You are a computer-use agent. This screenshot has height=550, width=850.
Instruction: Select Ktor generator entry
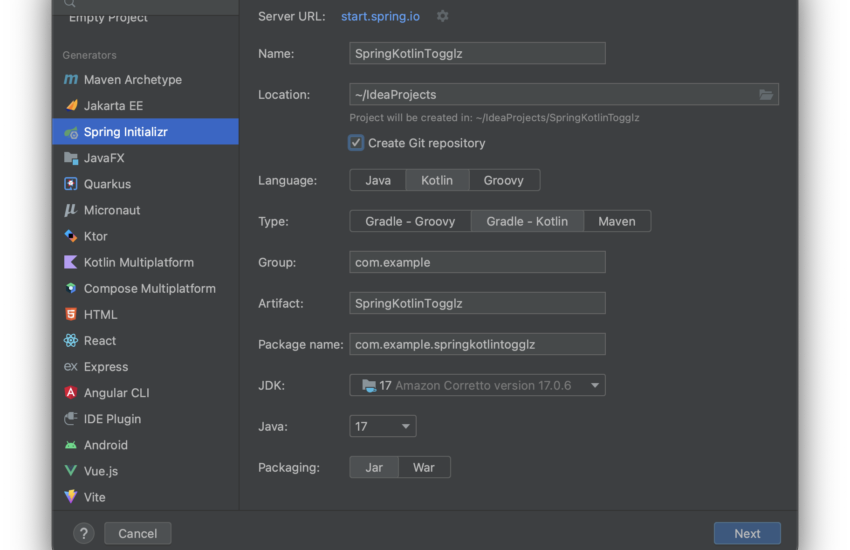(145, 236)
